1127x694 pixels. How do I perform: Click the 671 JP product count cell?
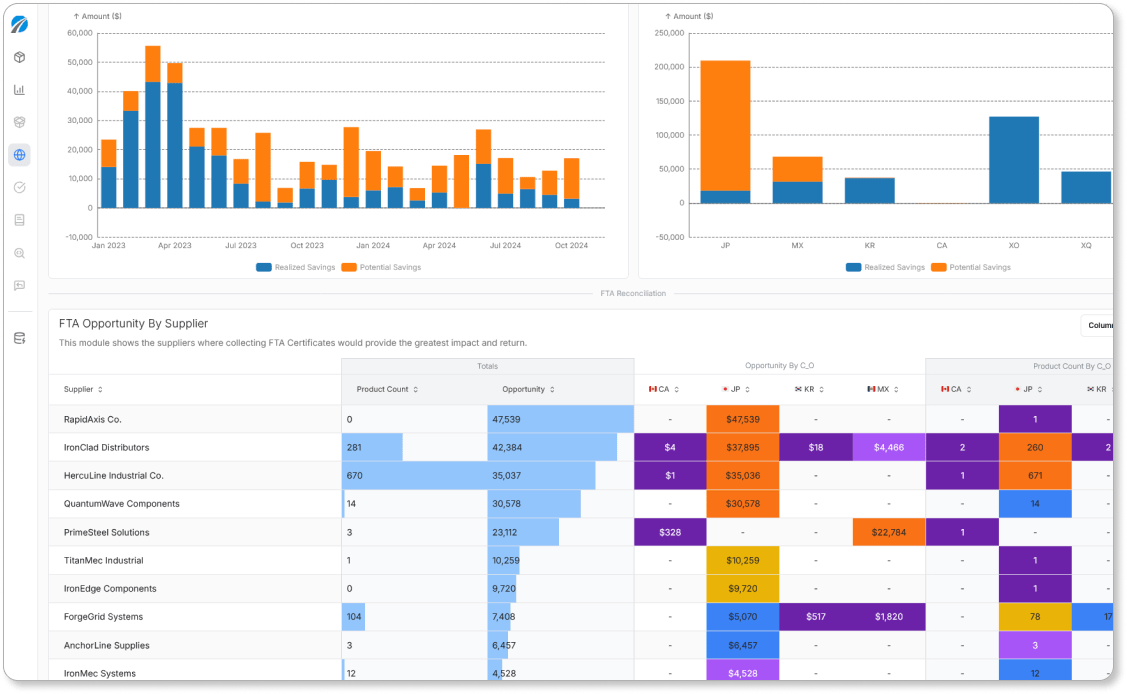click(1035, 476)
